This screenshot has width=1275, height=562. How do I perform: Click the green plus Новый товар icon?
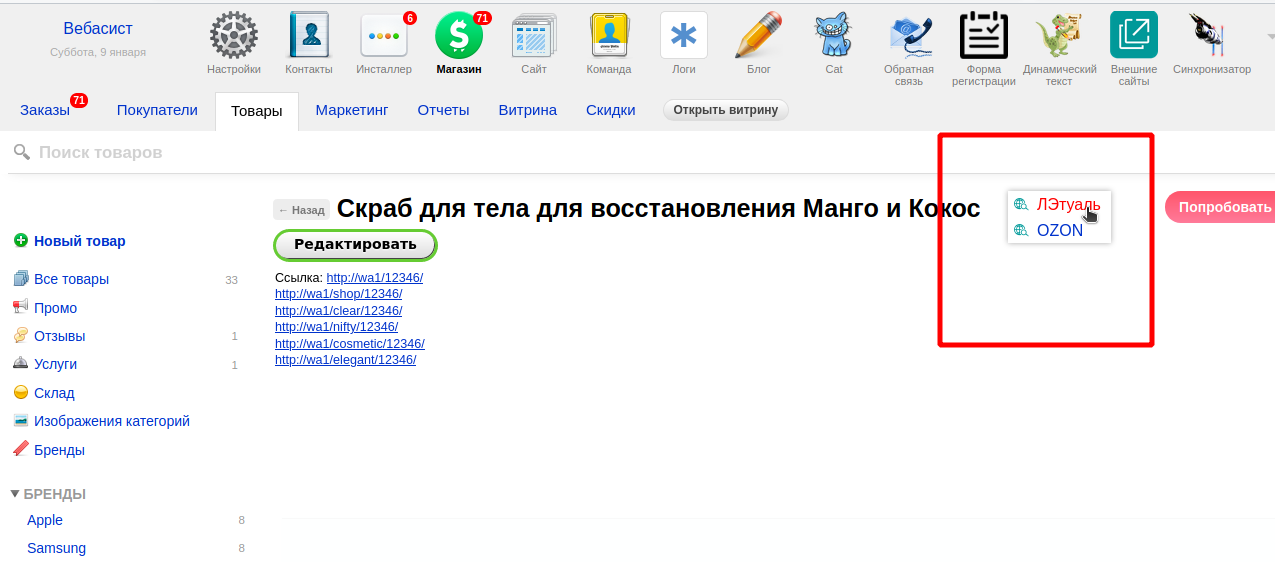click(20, 241)
